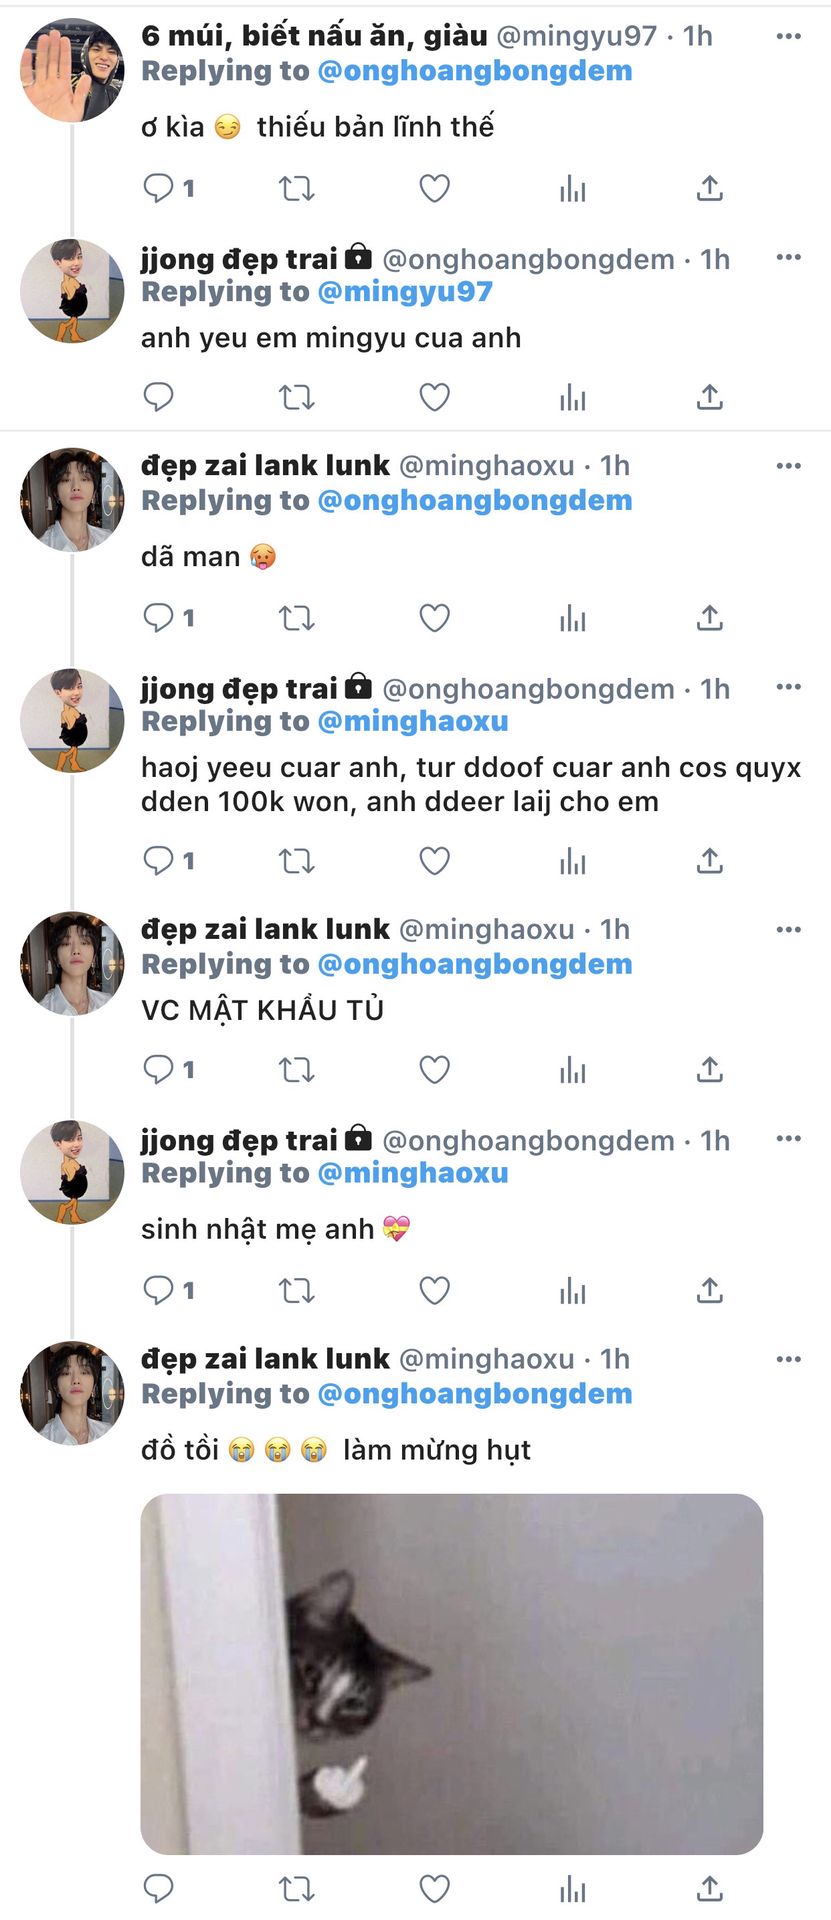Reply to the 'VC MẬT KHẨU TỦ' tweet
The height and width of the screenshot is (1920, 831).
(159, 1070)
